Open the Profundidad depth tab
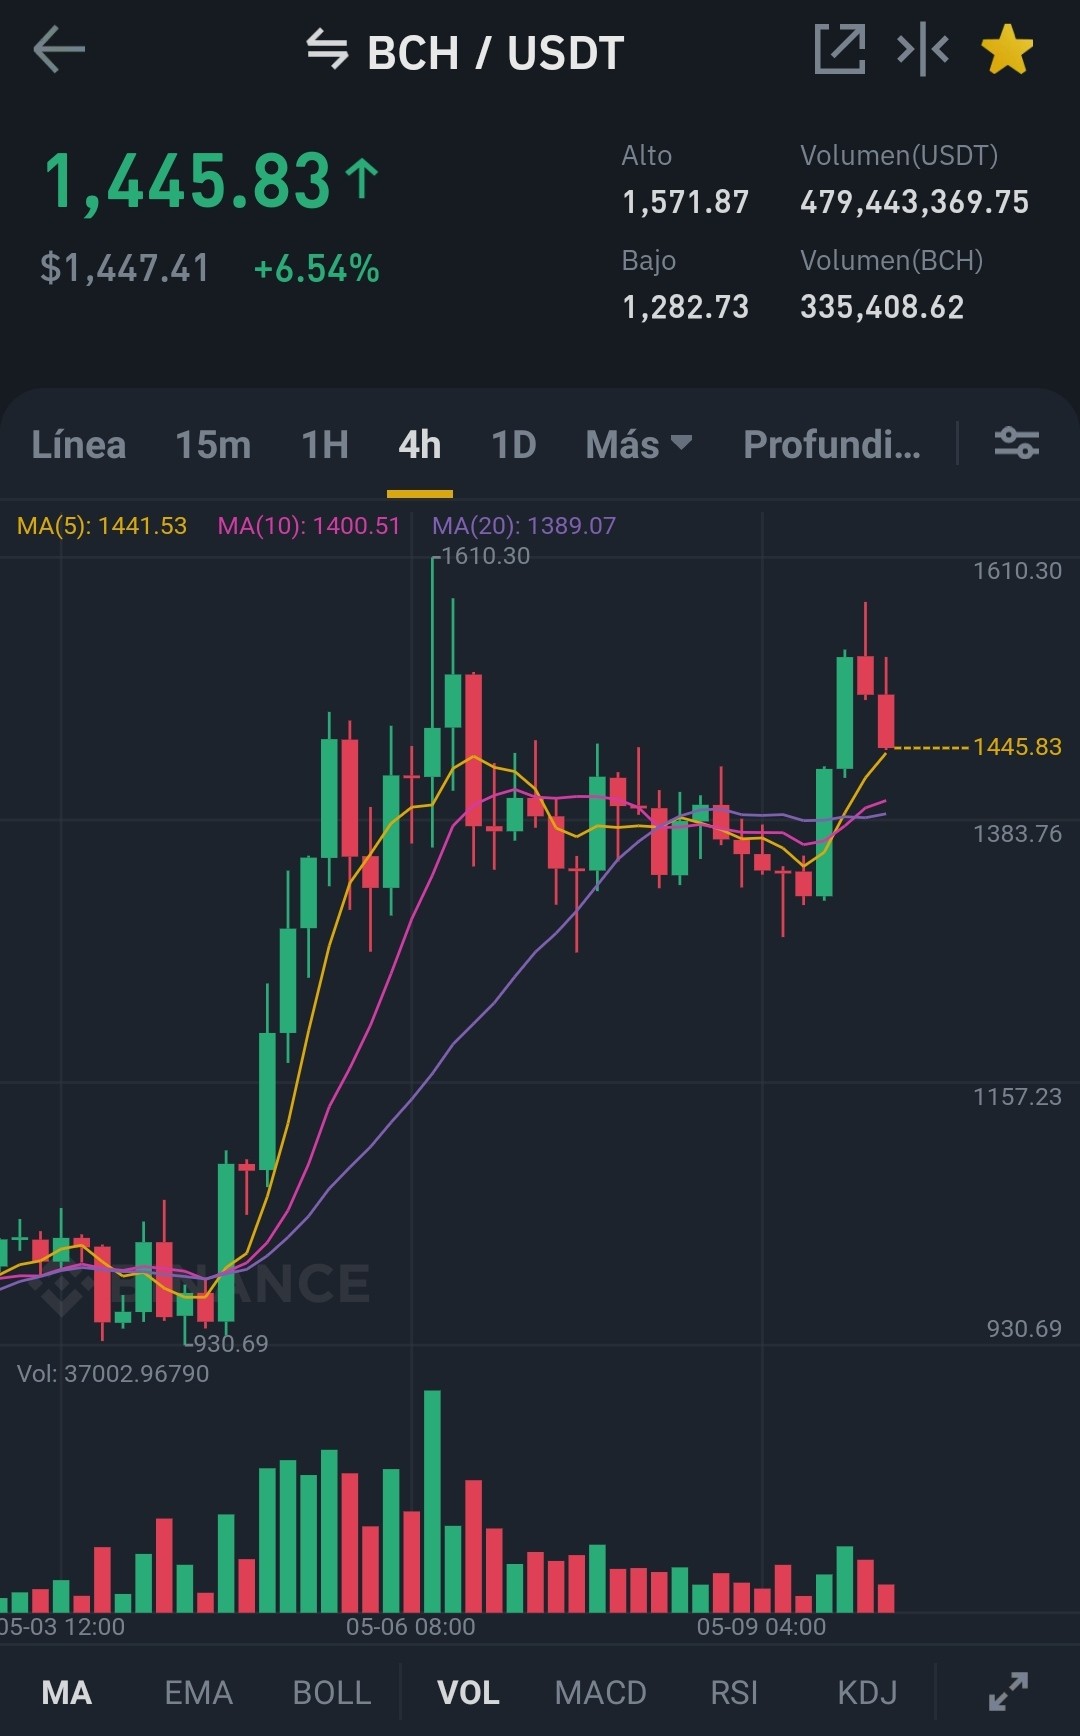The width and height of the screenshot is (1080, 1736). tap(832, 444)
